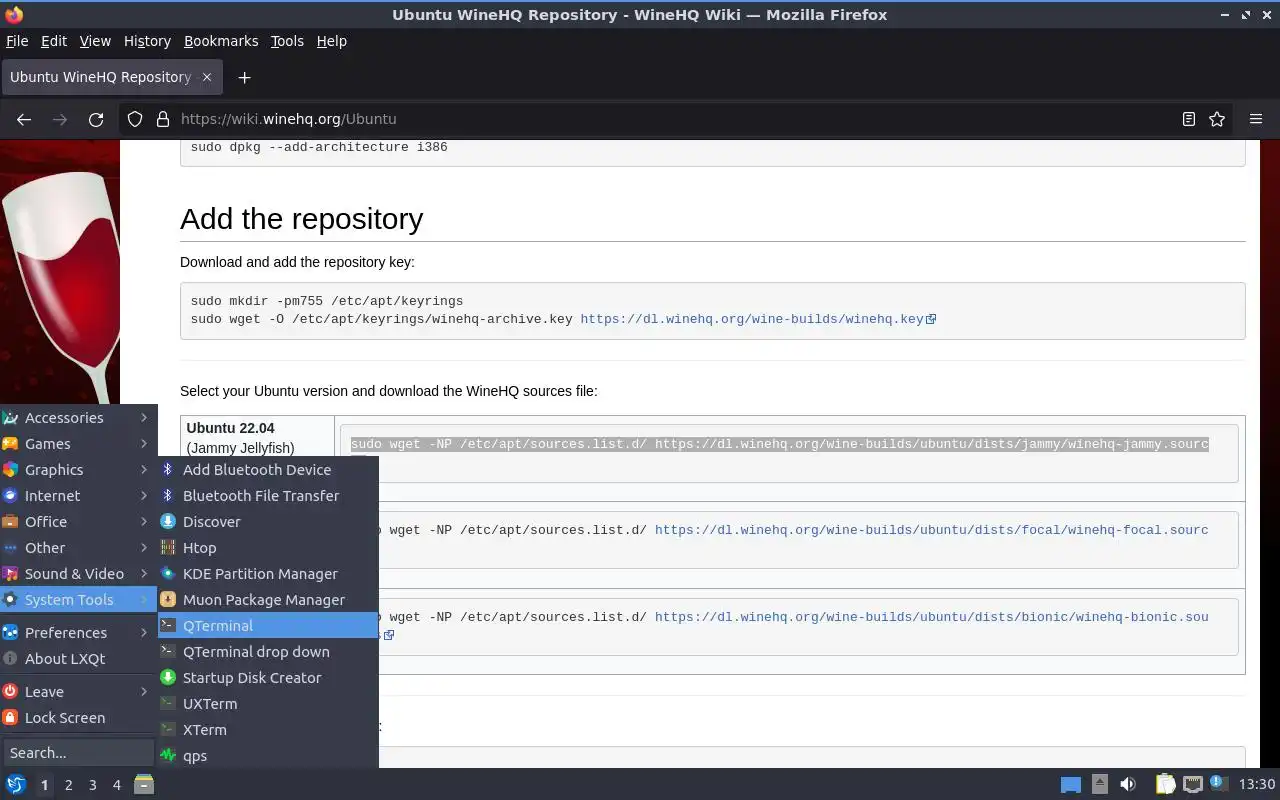Toggle reader view in address bar
The width and height of the screenshot is (1280, 800).
(x=1189, y=119)
